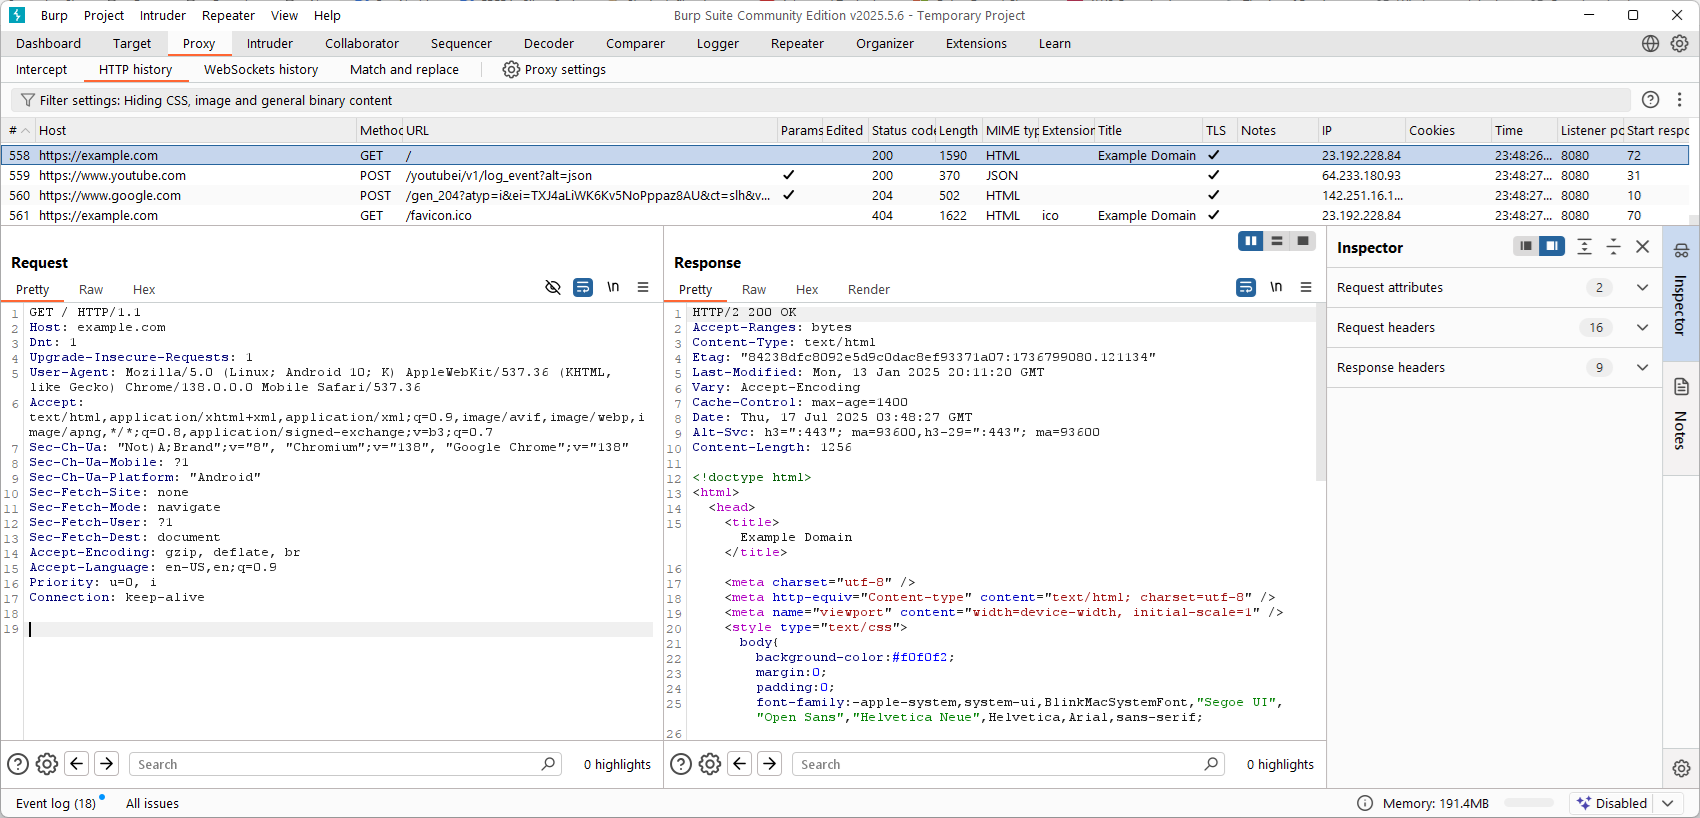
Task: Switch Request view to Raw
Action: [91, 289]
